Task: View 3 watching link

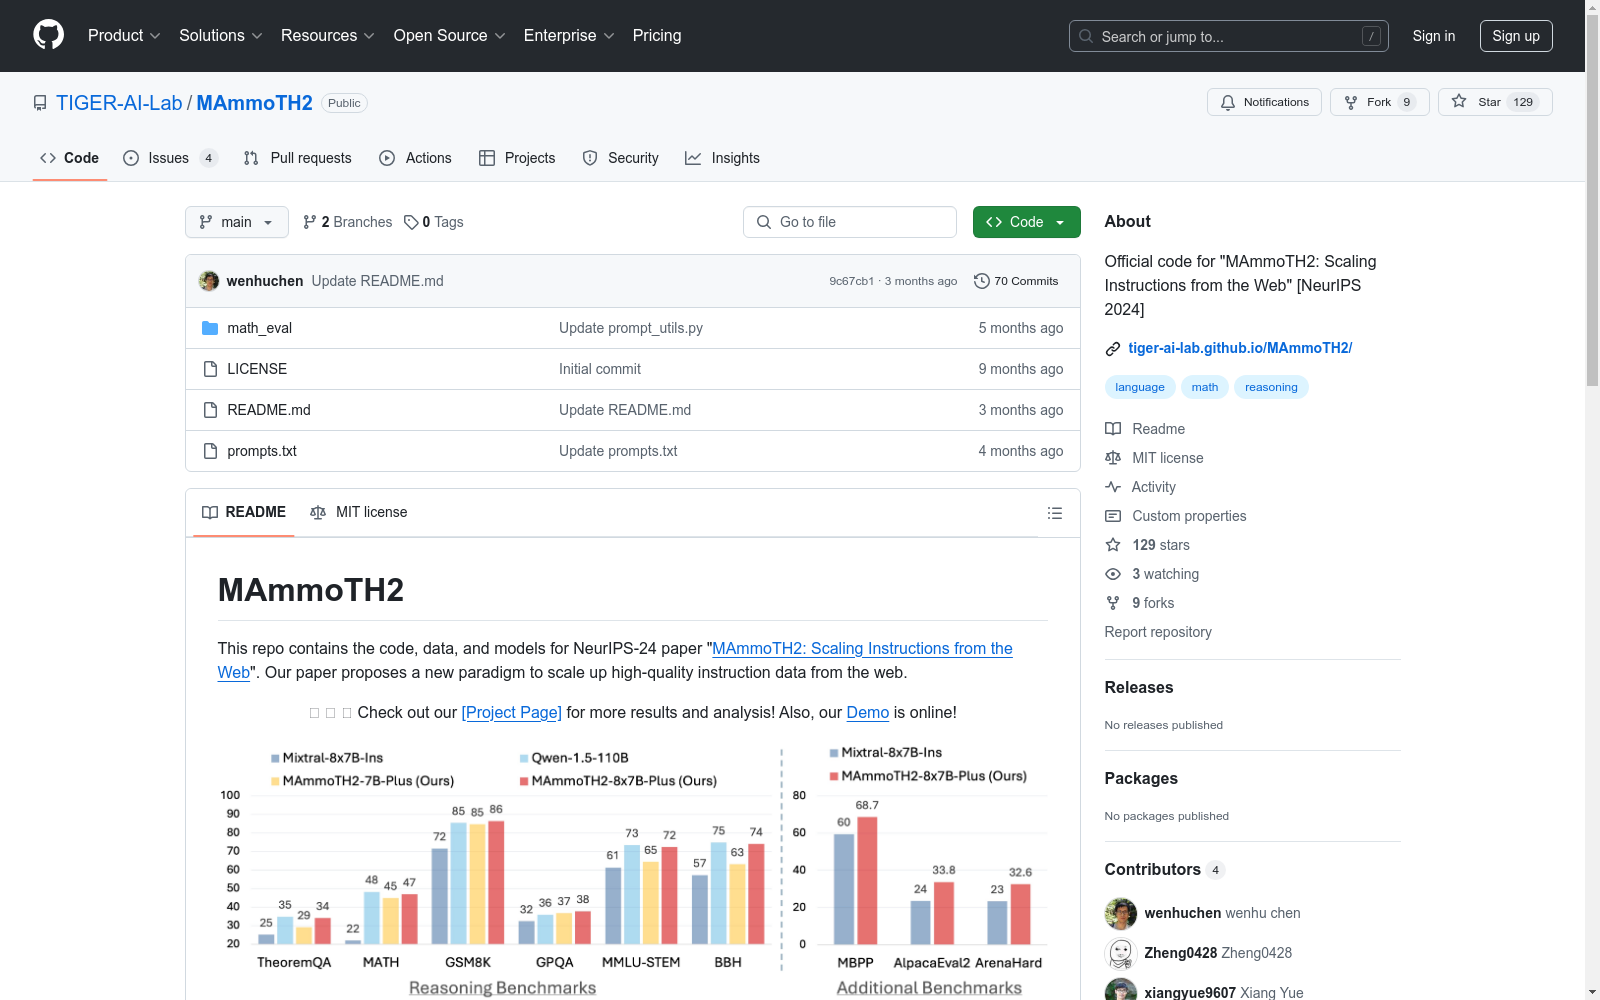Action: 1152,574
